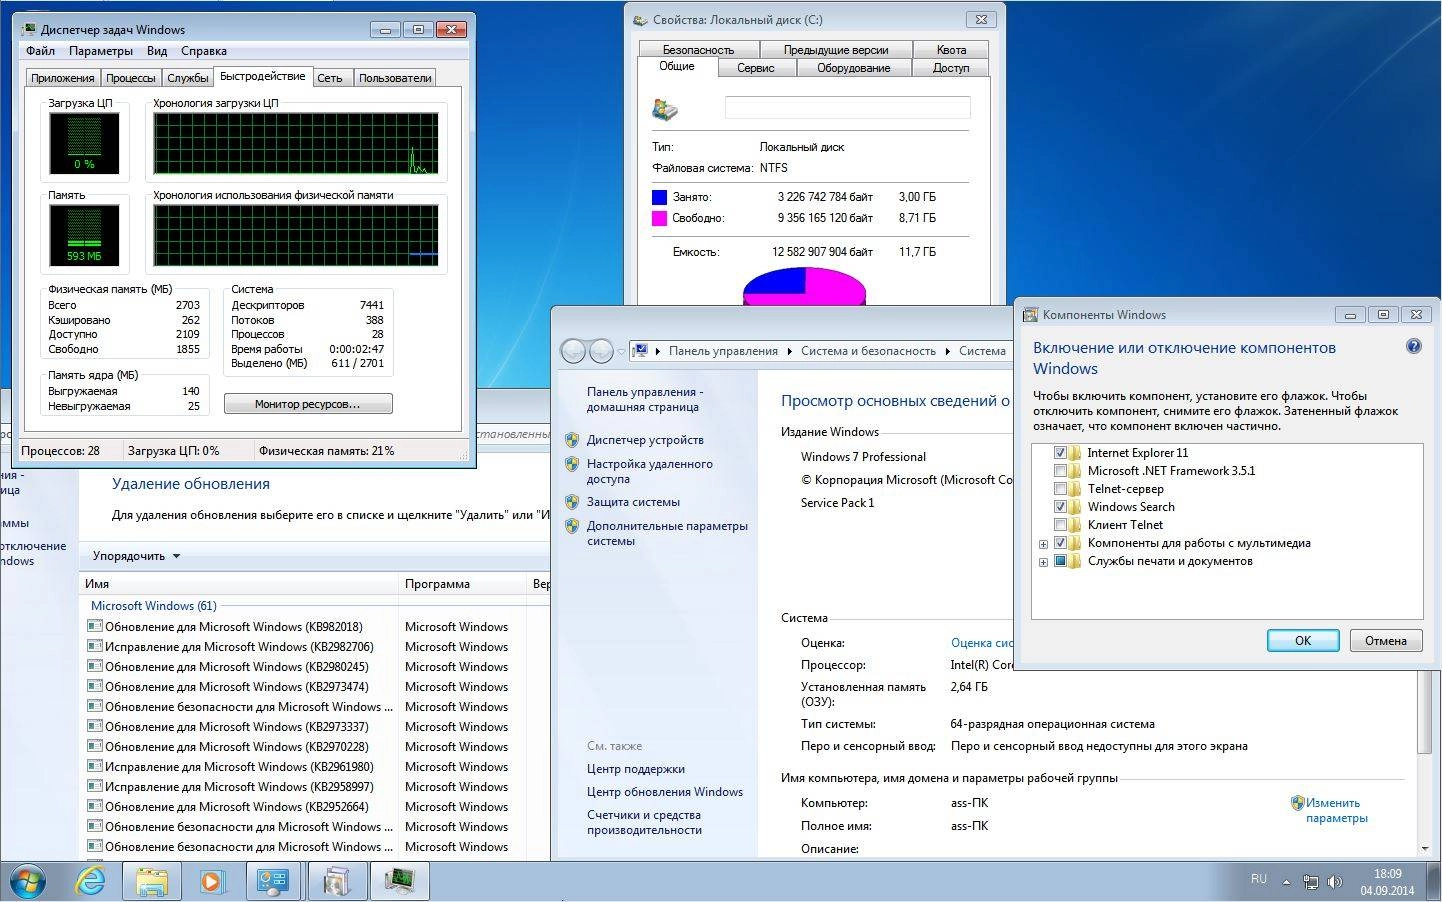Screen dimensions: 1442x902
Task: Open the Безопасность tab in disk properties
Action: [x=698, y=49]
